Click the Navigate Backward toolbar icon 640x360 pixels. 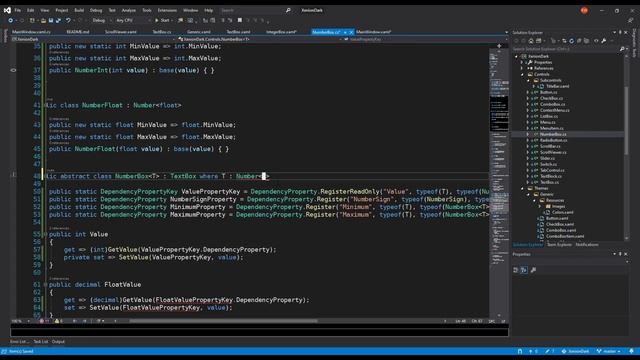click(x=11, y=20)
